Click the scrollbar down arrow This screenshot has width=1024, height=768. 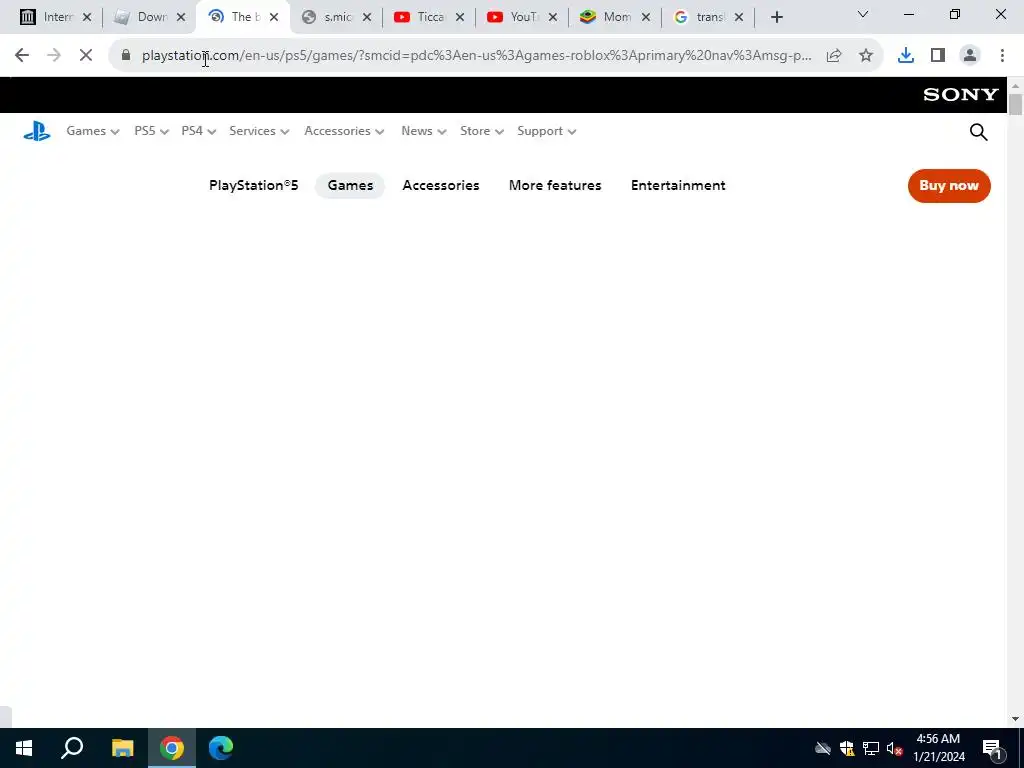pos(1015,719)
